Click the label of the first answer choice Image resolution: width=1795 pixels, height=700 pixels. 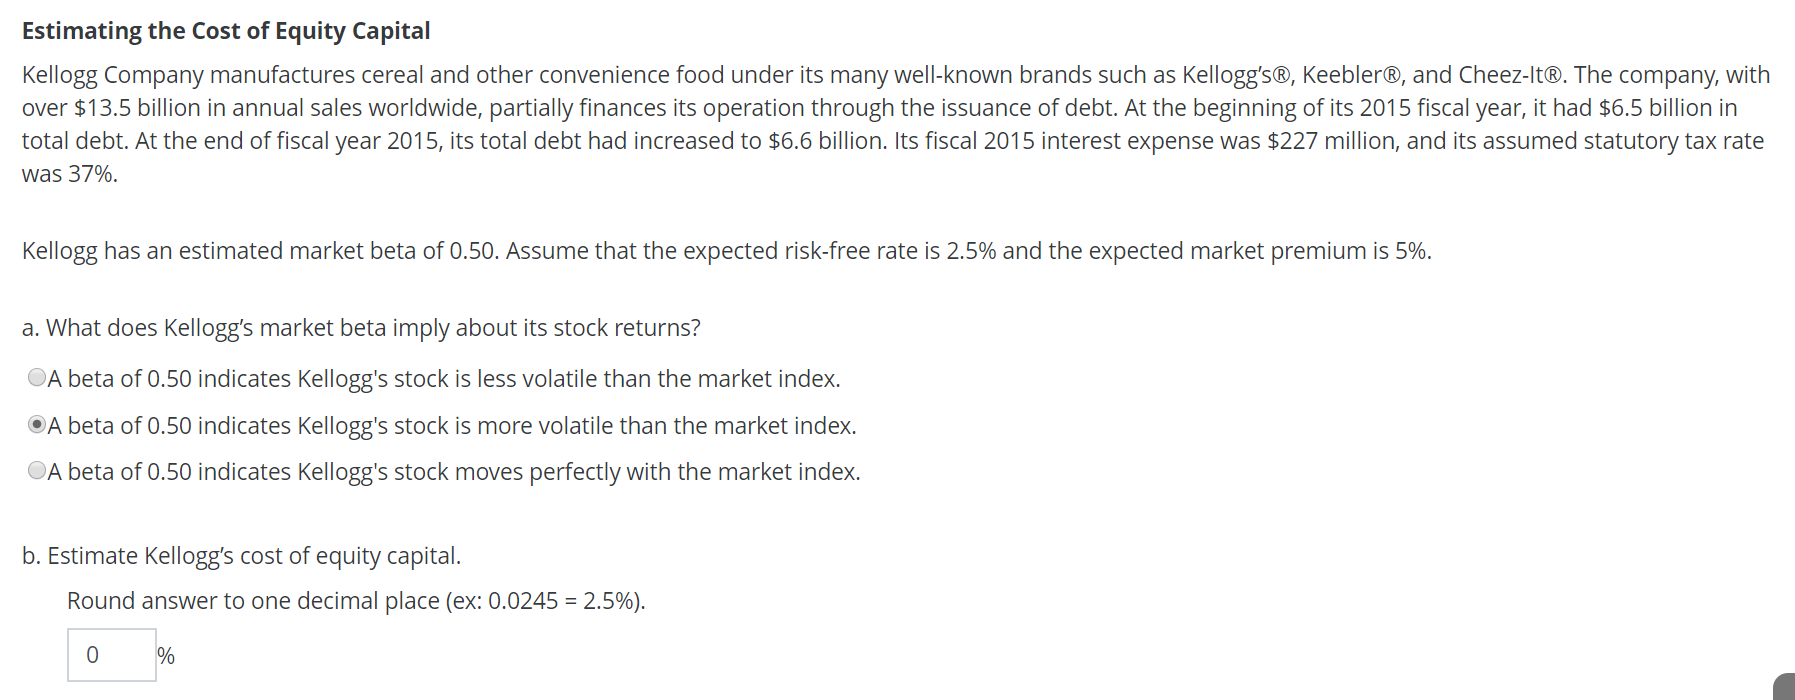pyautogui.click(x=444, y=378)
